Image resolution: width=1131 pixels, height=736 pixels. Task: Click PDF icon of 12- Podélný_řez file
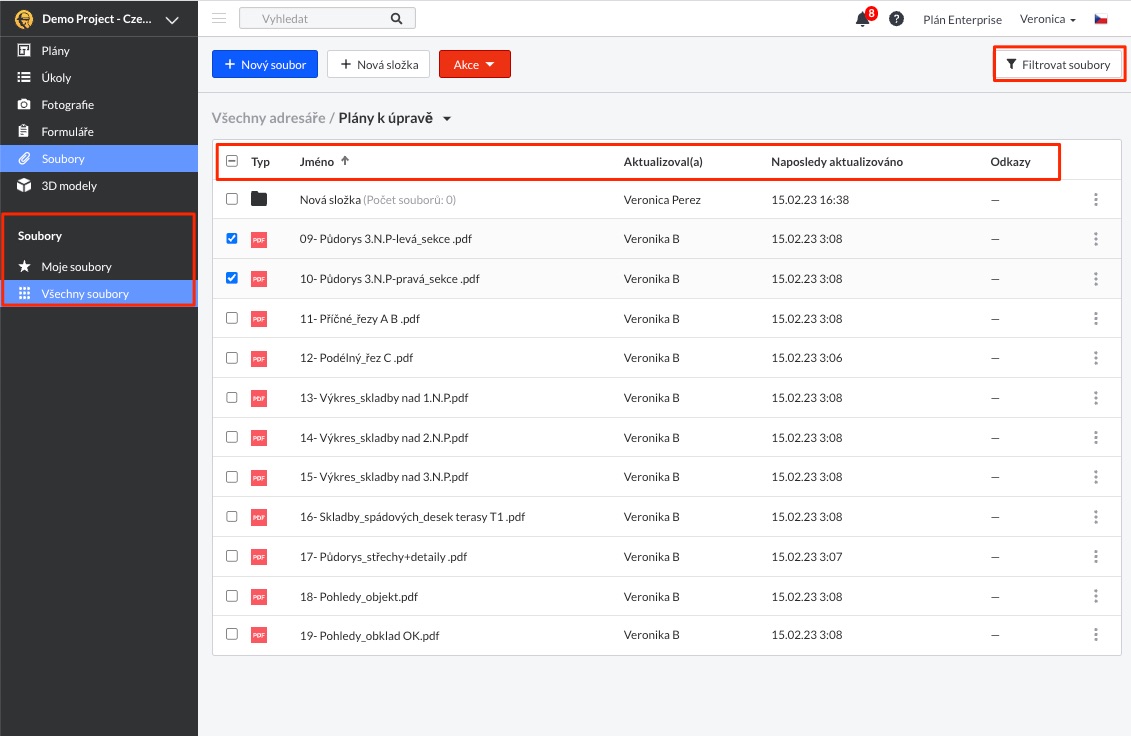point(259,359)
